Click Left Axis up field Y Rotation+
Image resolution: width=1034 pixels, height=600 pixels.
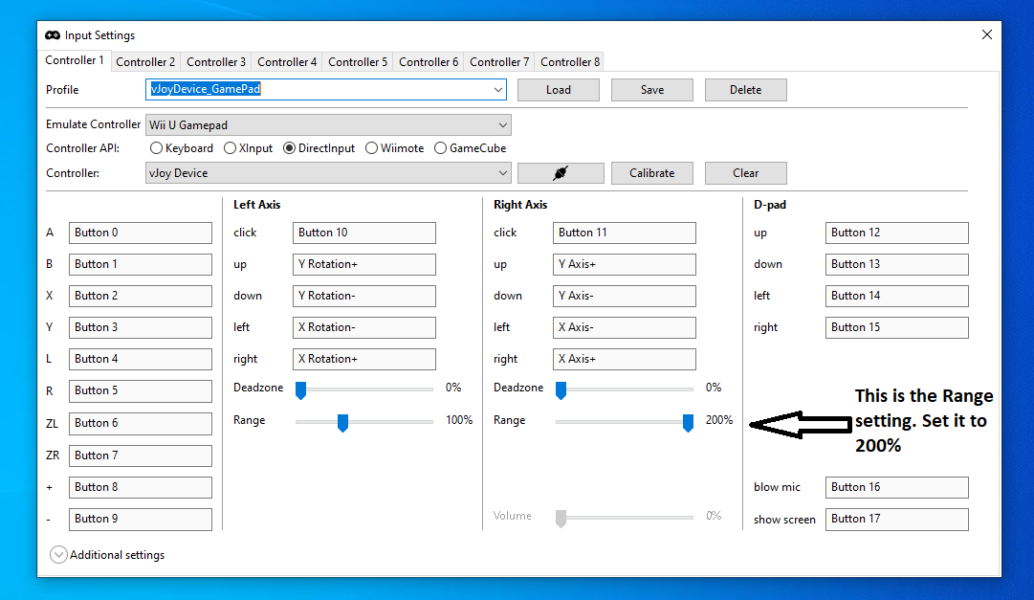(364, 264)
